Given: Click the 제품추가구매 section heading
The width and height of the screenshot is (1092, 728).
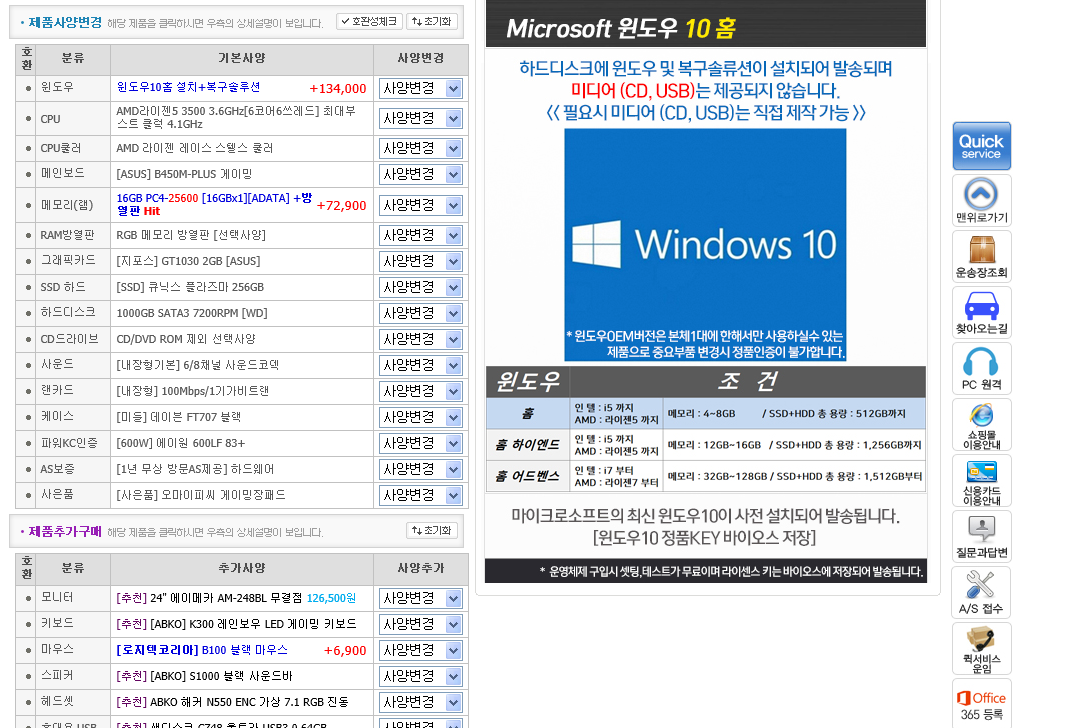Looking at the screenshot, I should 65,532.
